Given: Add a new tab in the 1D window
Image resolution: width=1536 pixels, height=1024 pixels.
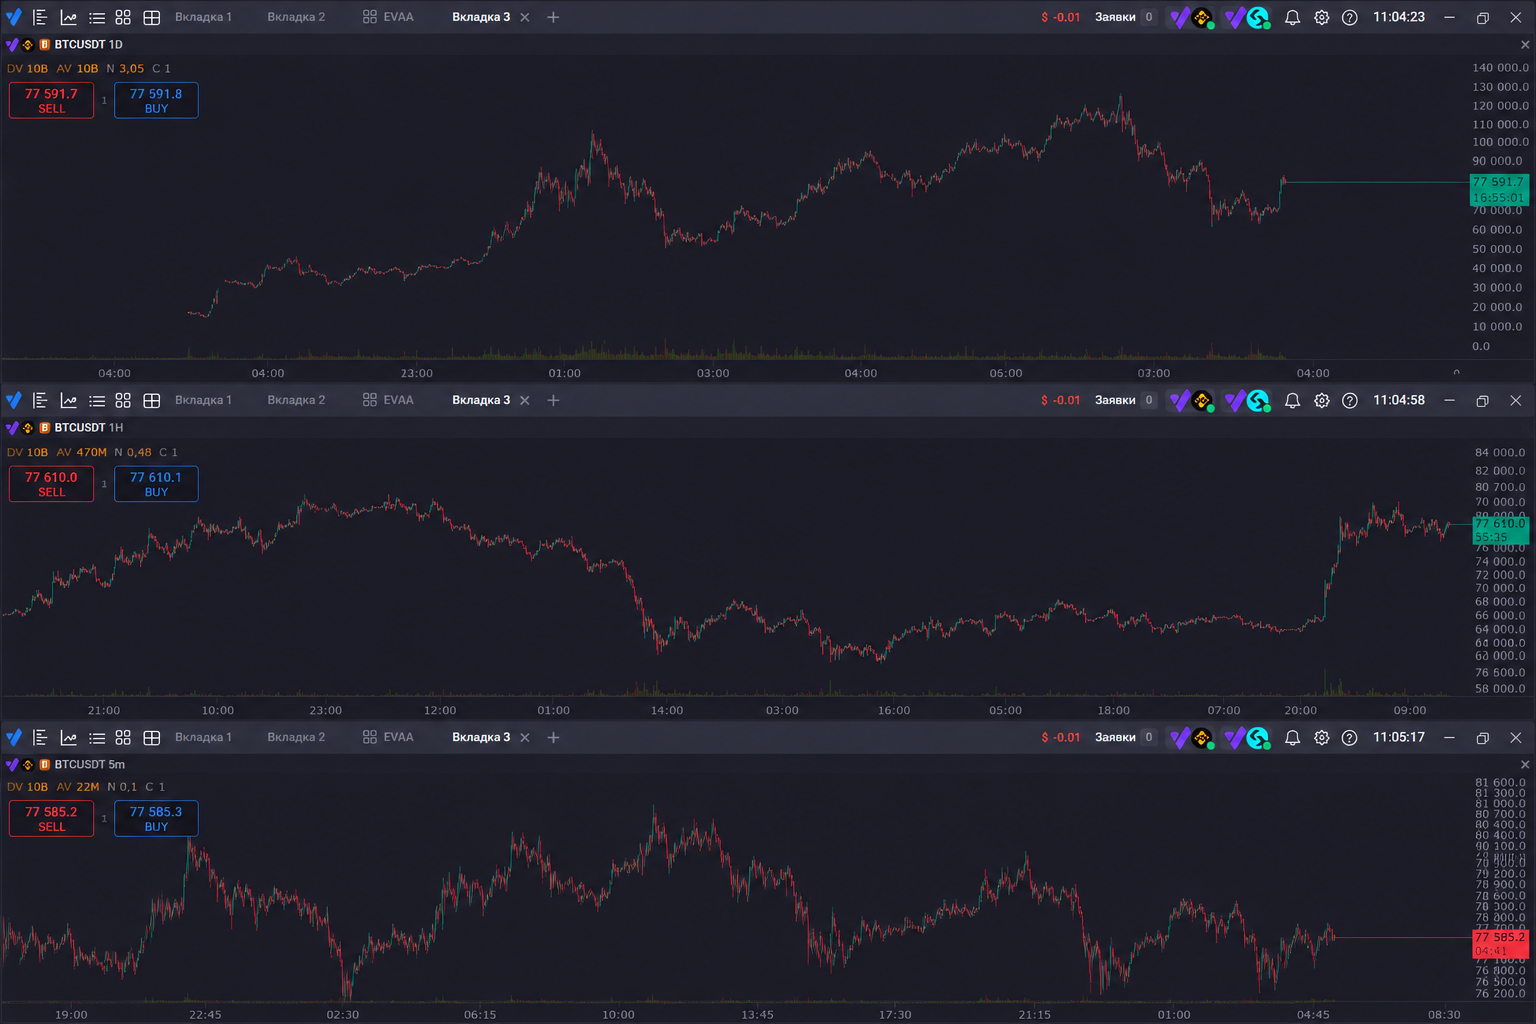Looking at the screenshot, I should [x=553, y=17].
